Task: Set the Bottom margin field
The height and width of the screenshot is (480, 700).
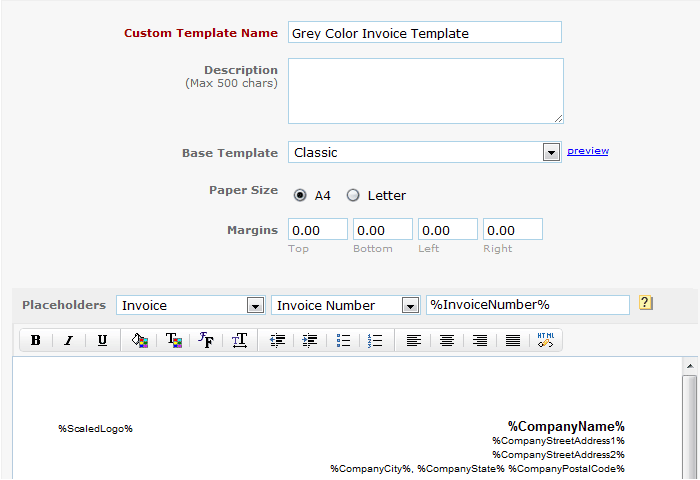Action: coord(383,230)
